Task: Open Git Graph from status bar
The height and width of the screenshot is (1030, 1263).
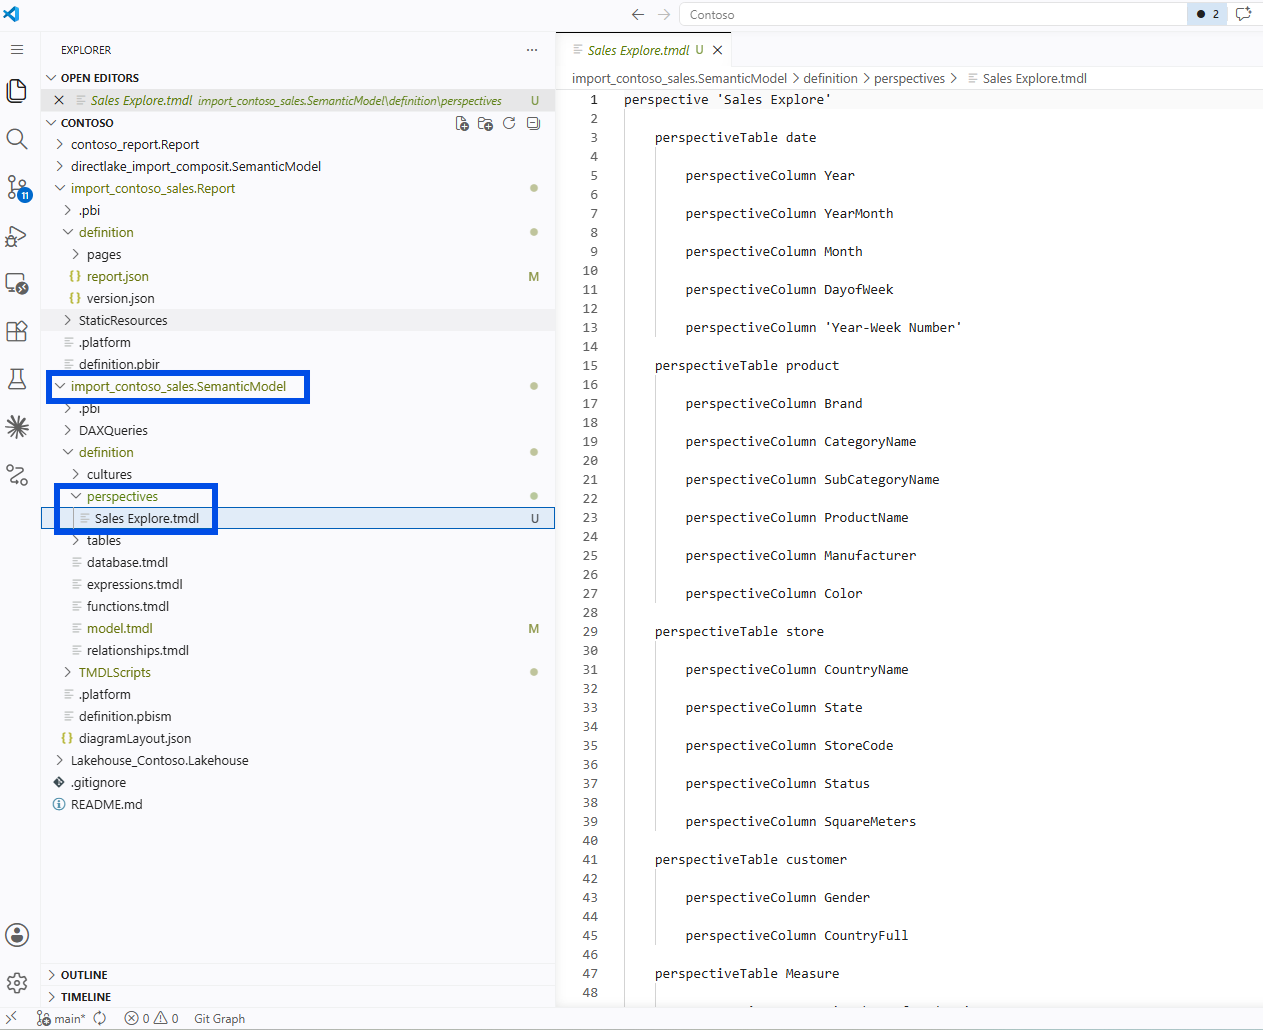Action: pos(219,1018)
